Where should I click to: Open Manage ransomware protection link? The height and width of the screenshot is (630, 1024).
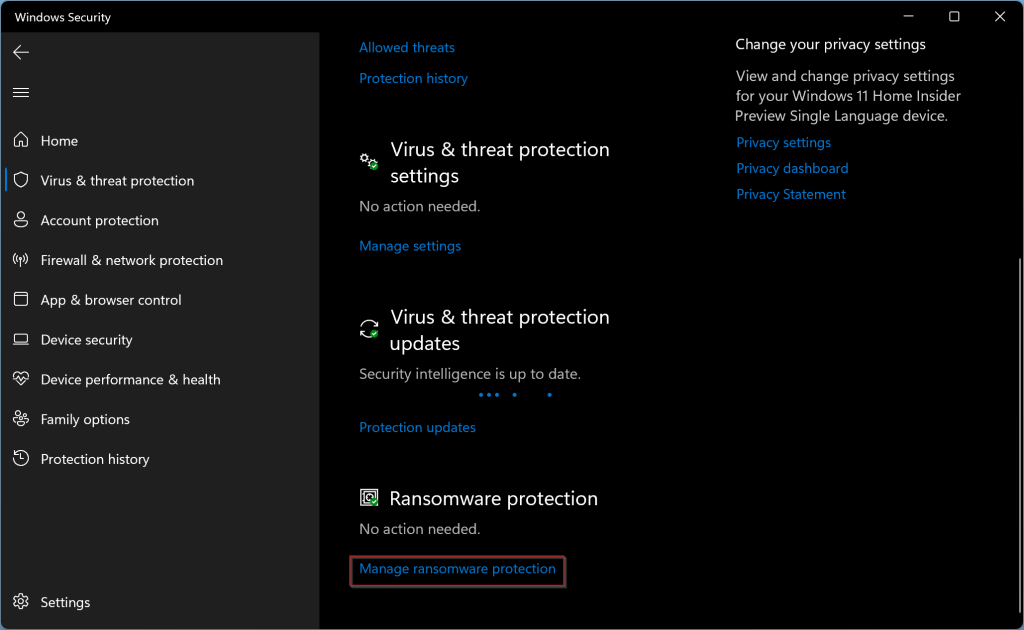[457, 569]
